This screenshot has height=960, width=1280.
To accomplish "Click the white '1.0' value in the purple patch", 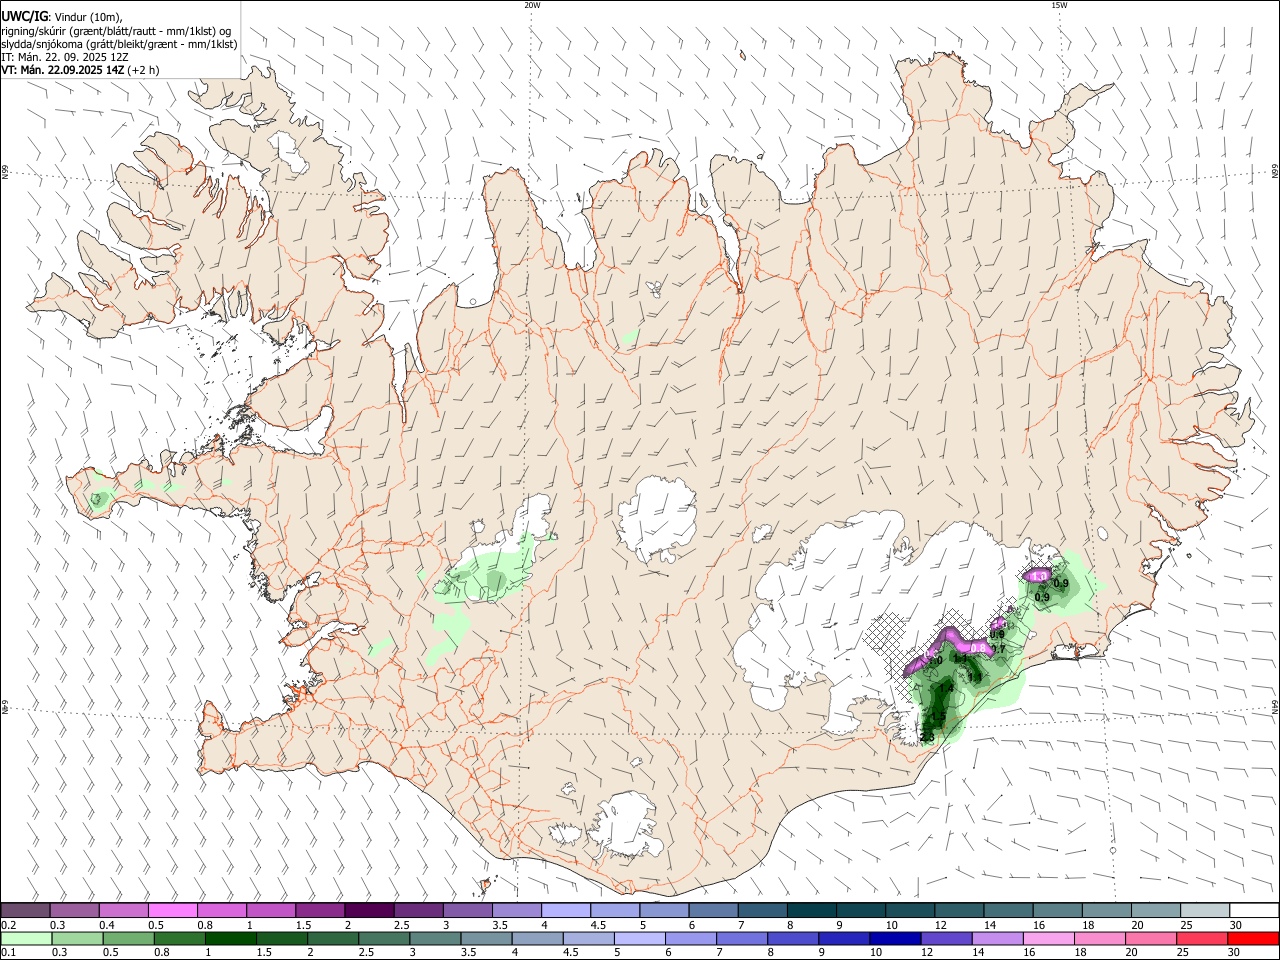I will 1039,576.
